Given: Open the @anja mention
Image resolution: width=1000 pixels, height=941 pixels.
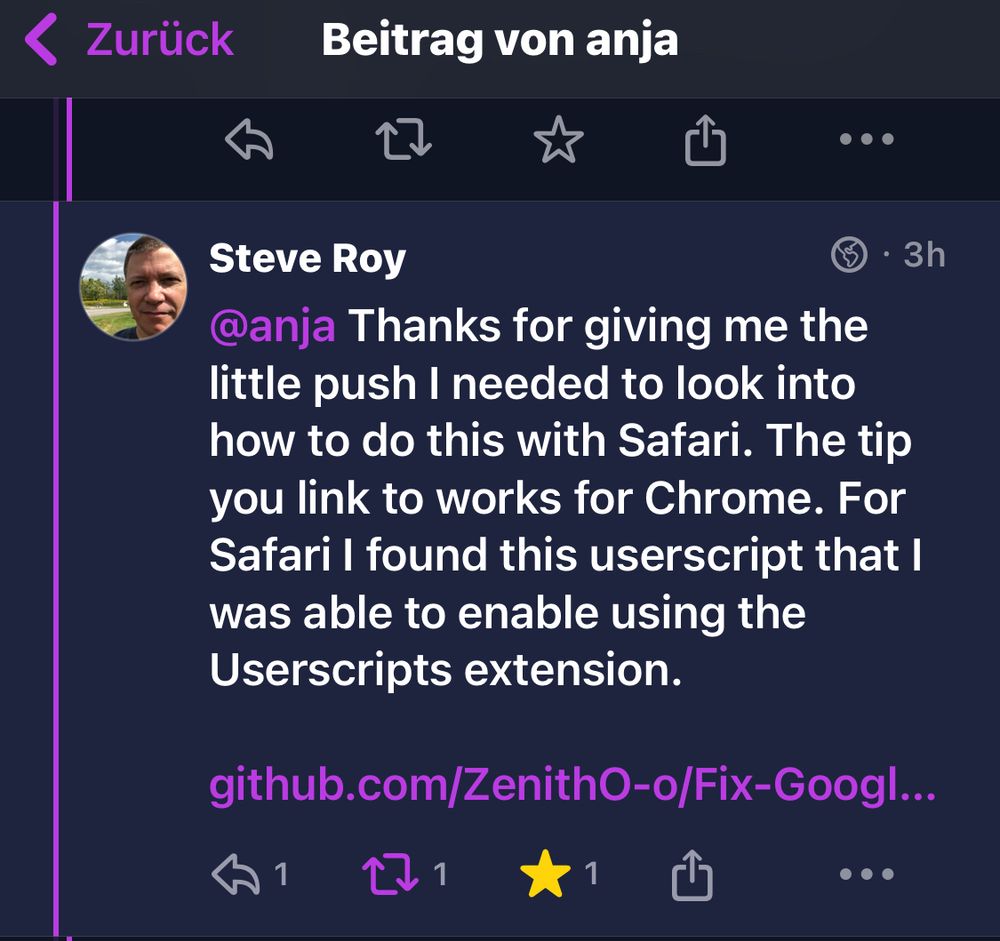Looking at the screenshot, I should tap(272, 326).
